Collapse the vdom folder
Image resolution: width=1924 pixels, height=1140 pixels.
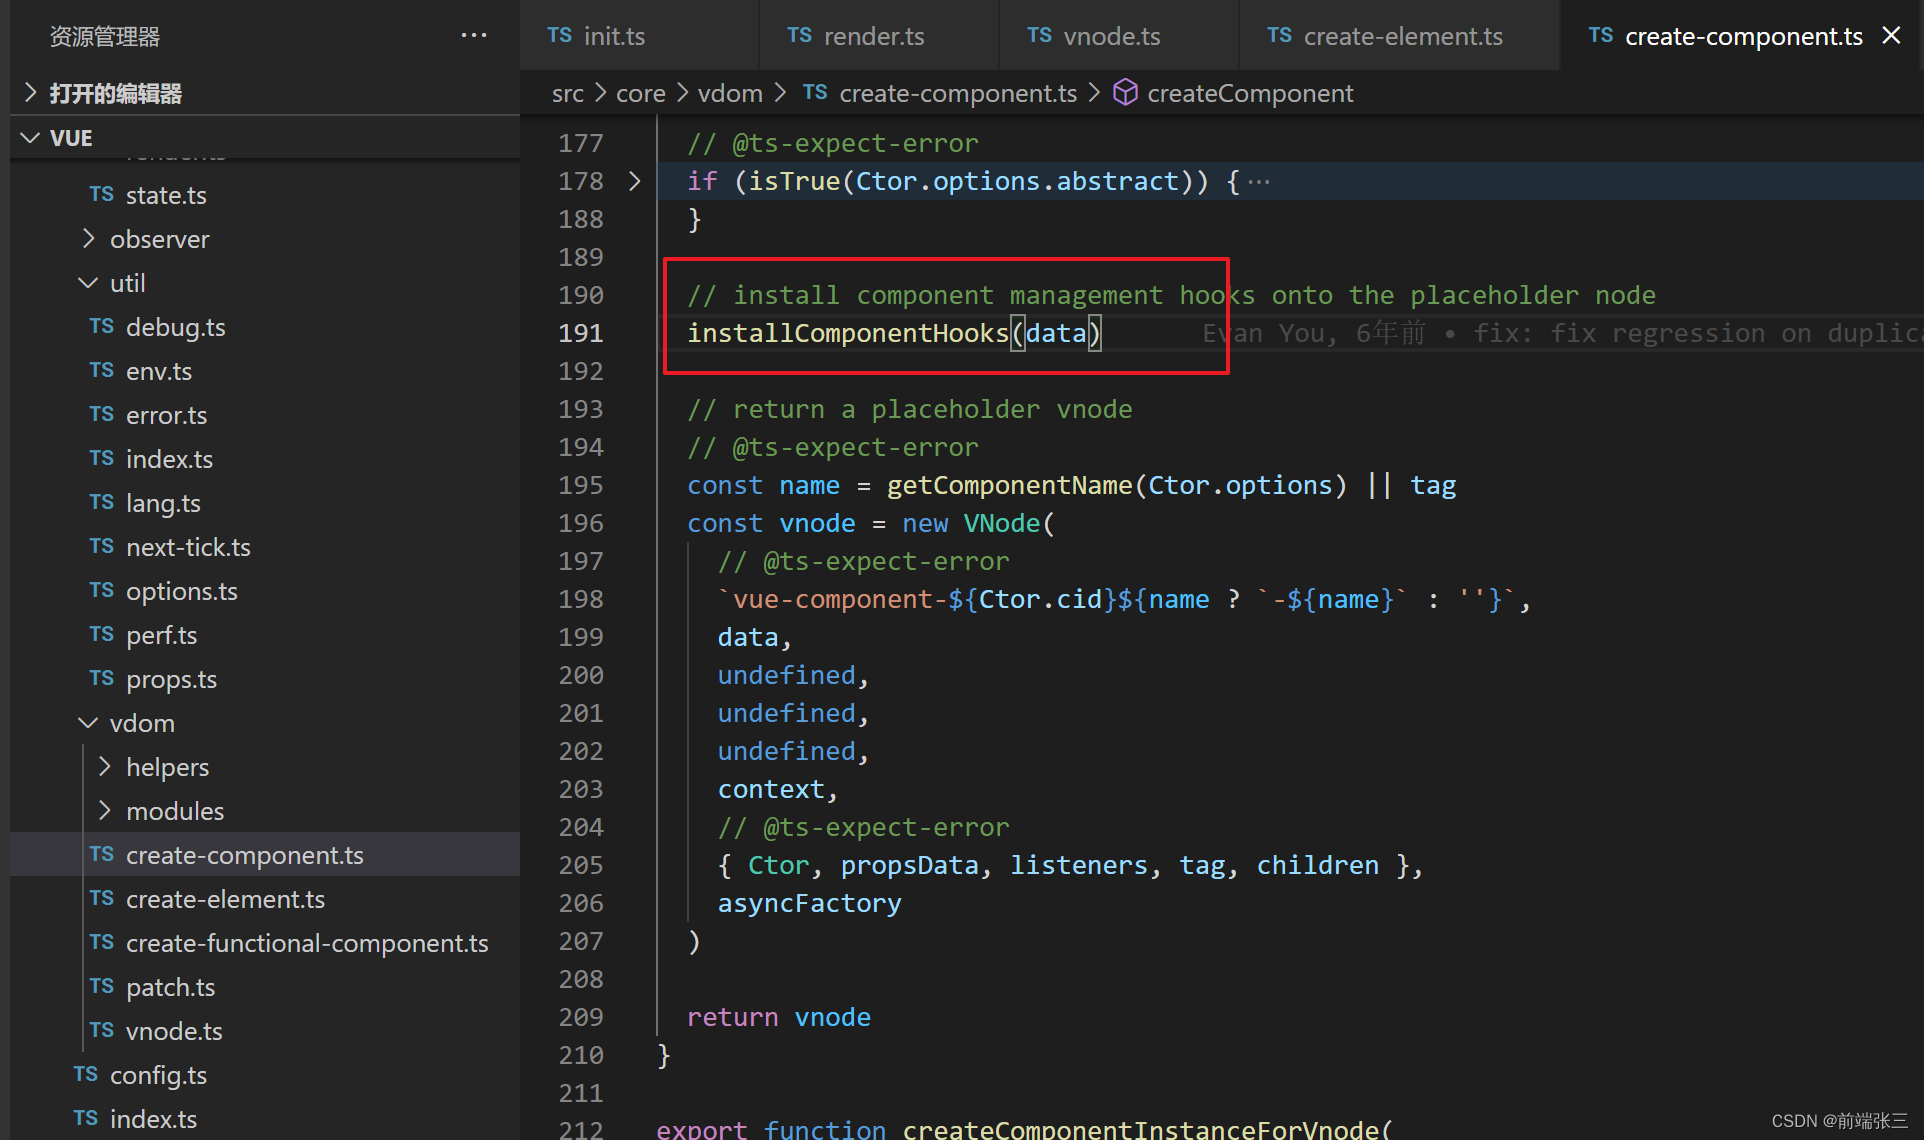click(x=264, y=723)
